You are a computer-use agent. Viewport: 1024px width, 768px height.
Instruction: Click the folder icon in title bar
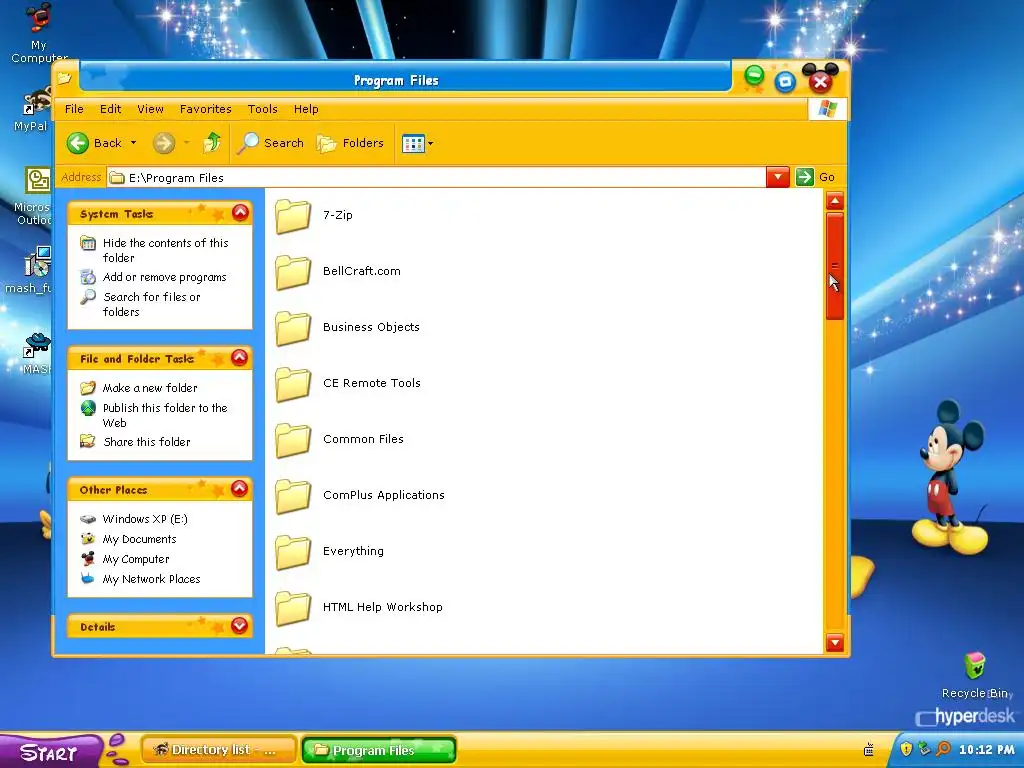pos(64,79)
